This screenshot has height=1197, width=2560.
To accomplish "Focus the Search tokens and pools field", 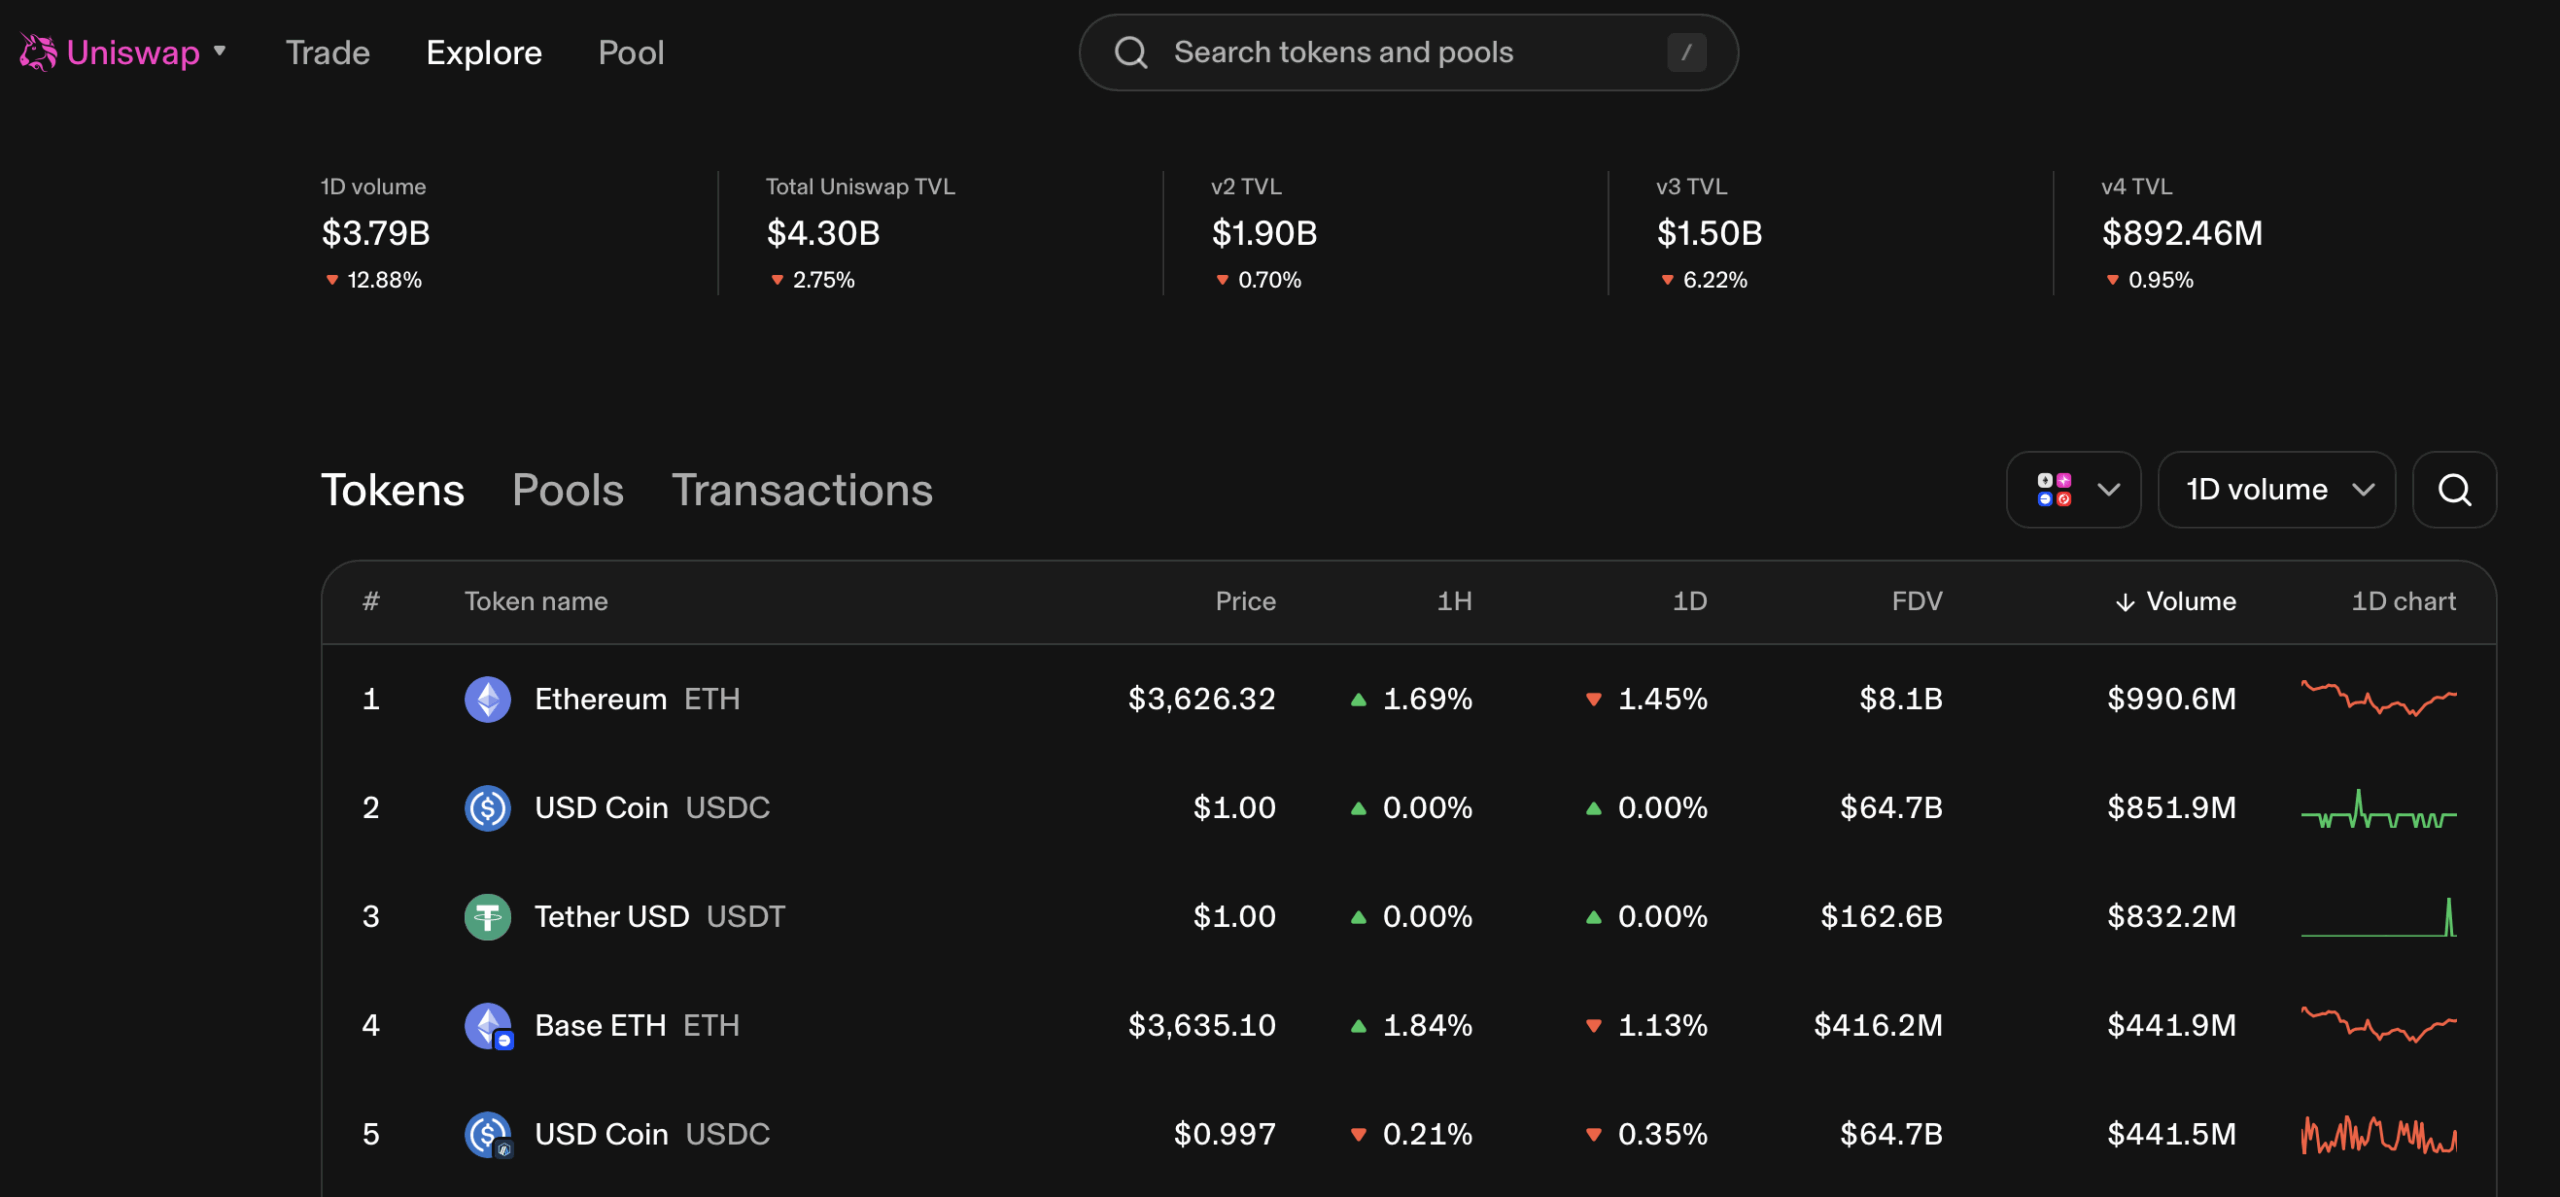I will point(1408,52).
